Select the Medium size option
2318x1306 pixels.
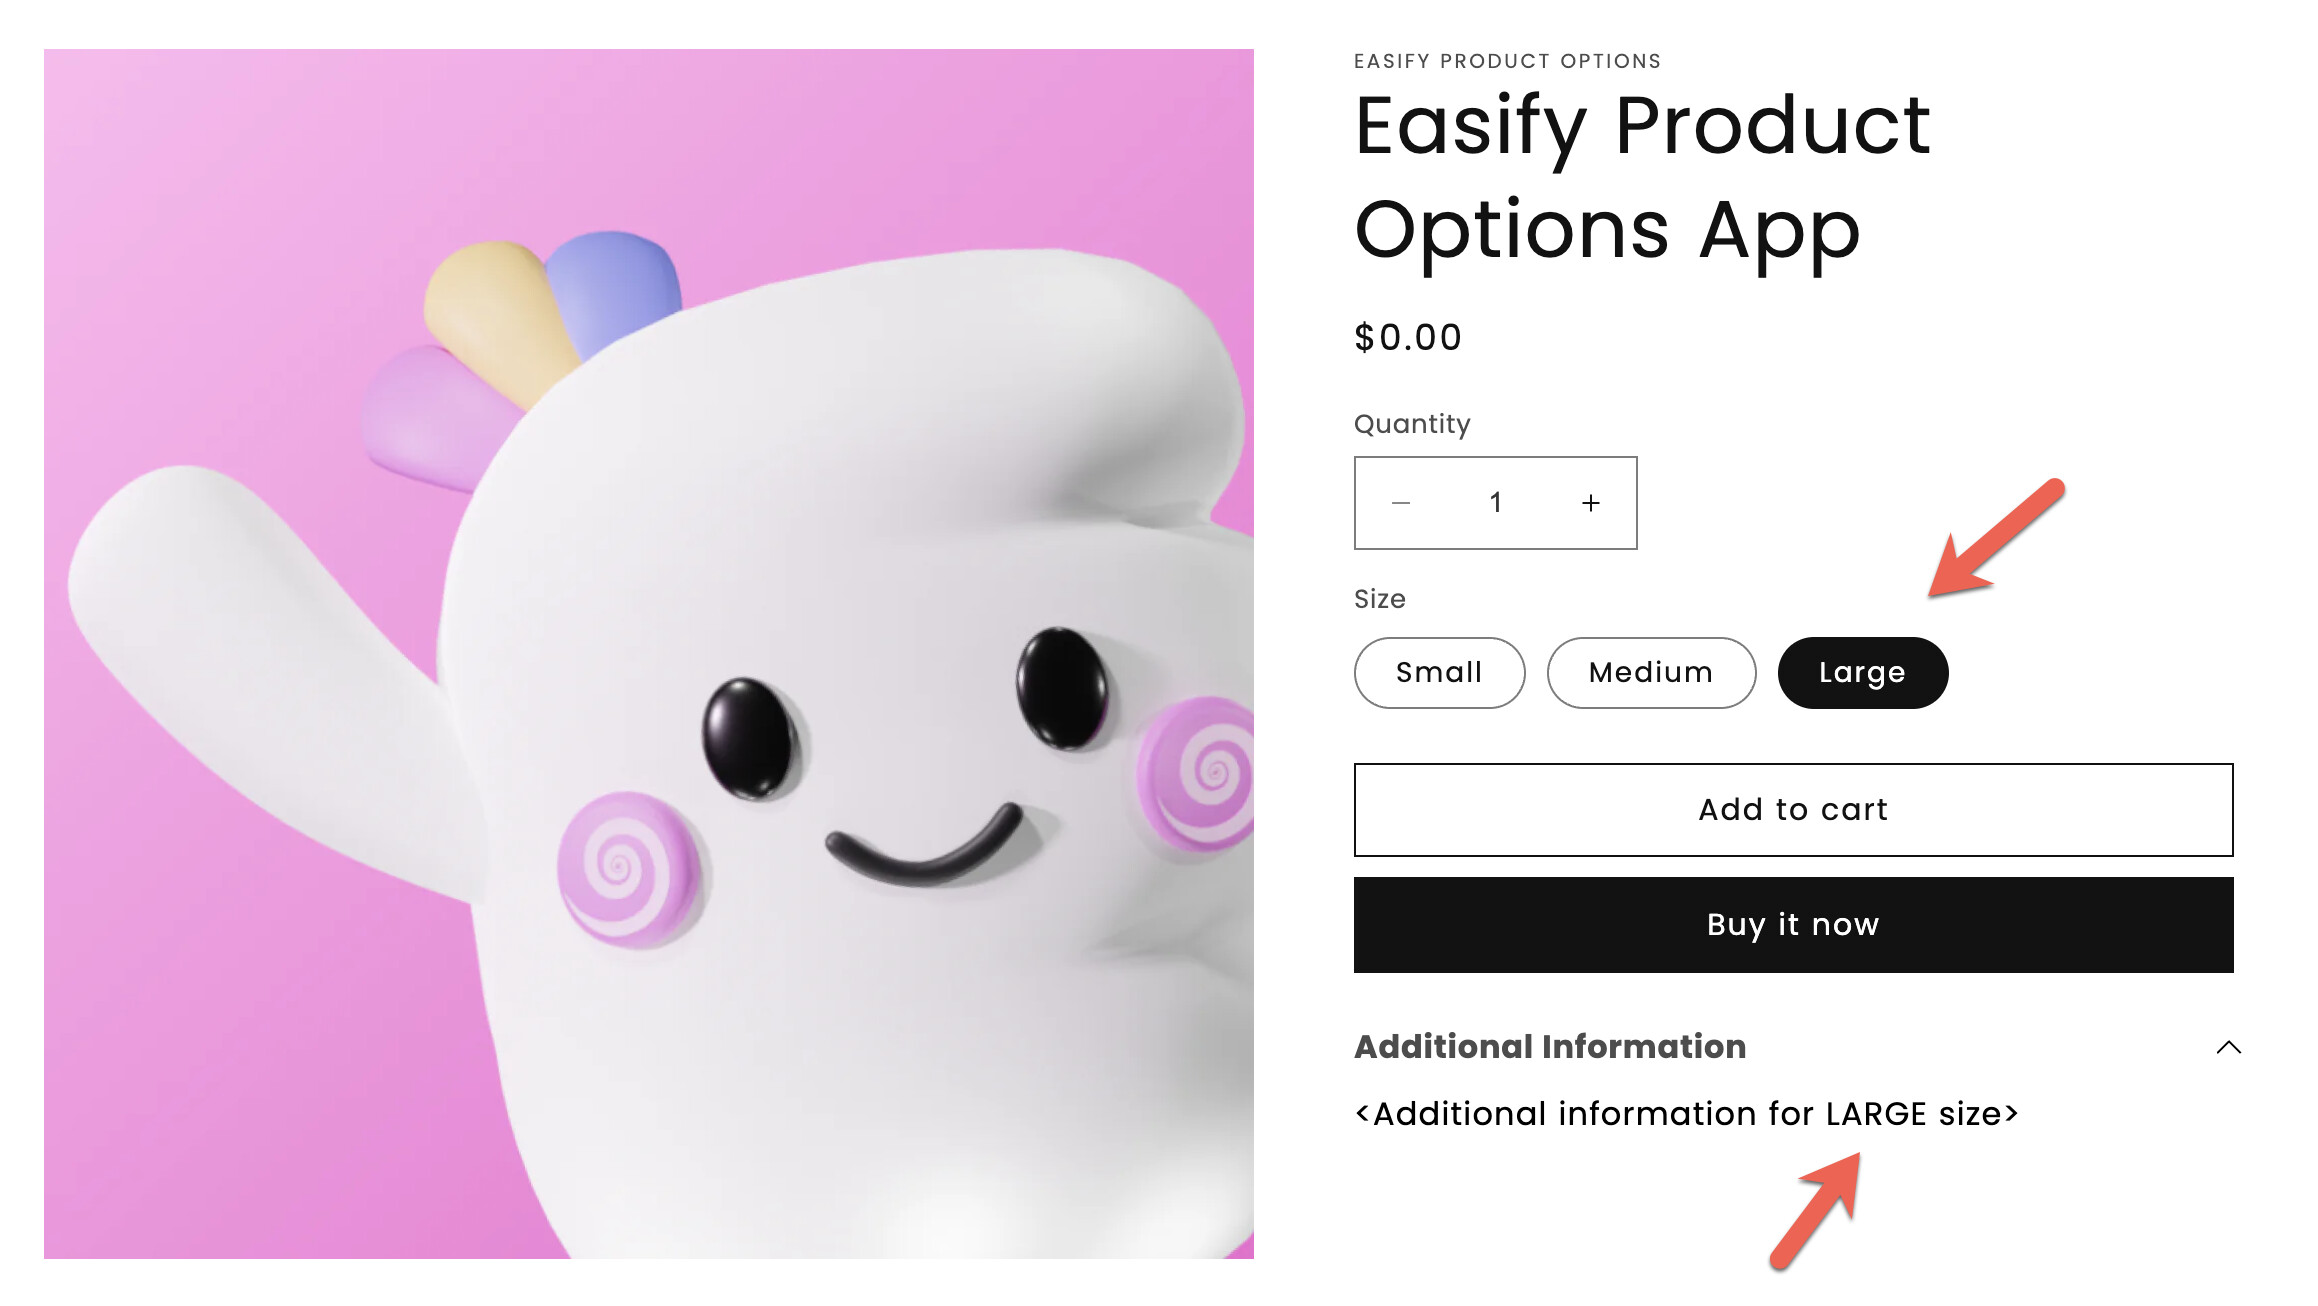tap(1651, 673)
